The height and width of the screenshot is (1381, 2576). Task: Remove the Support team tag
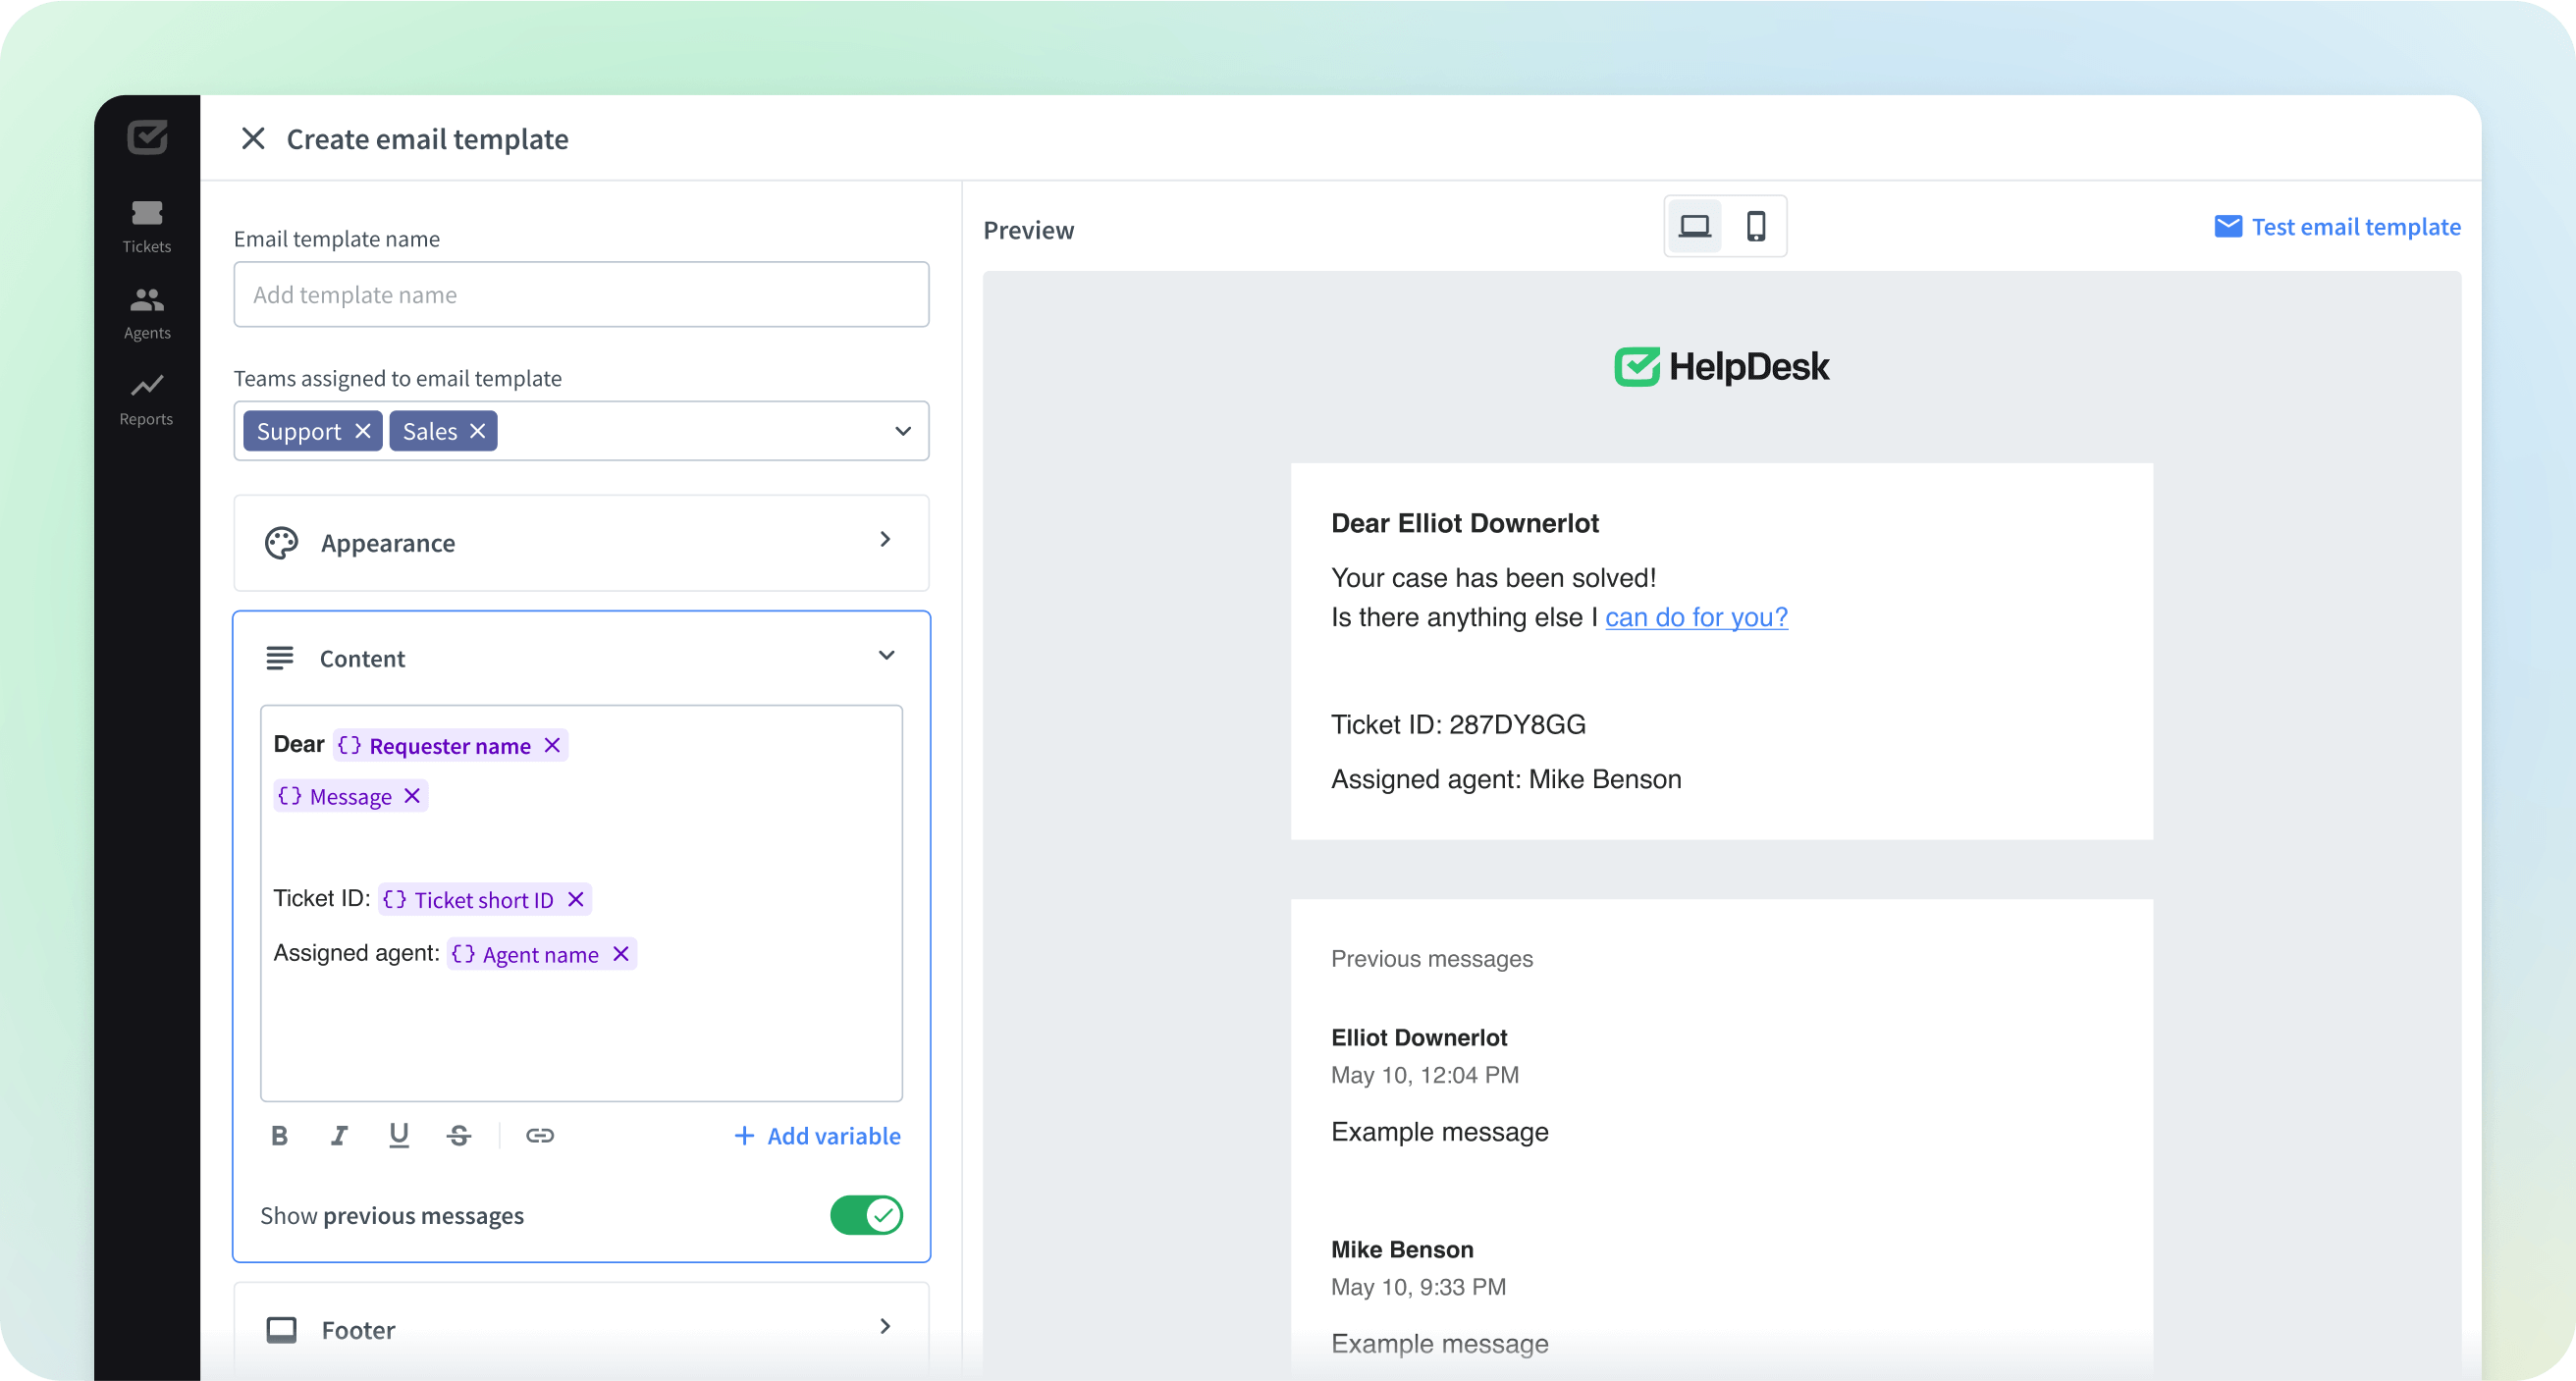pos(363,431)
